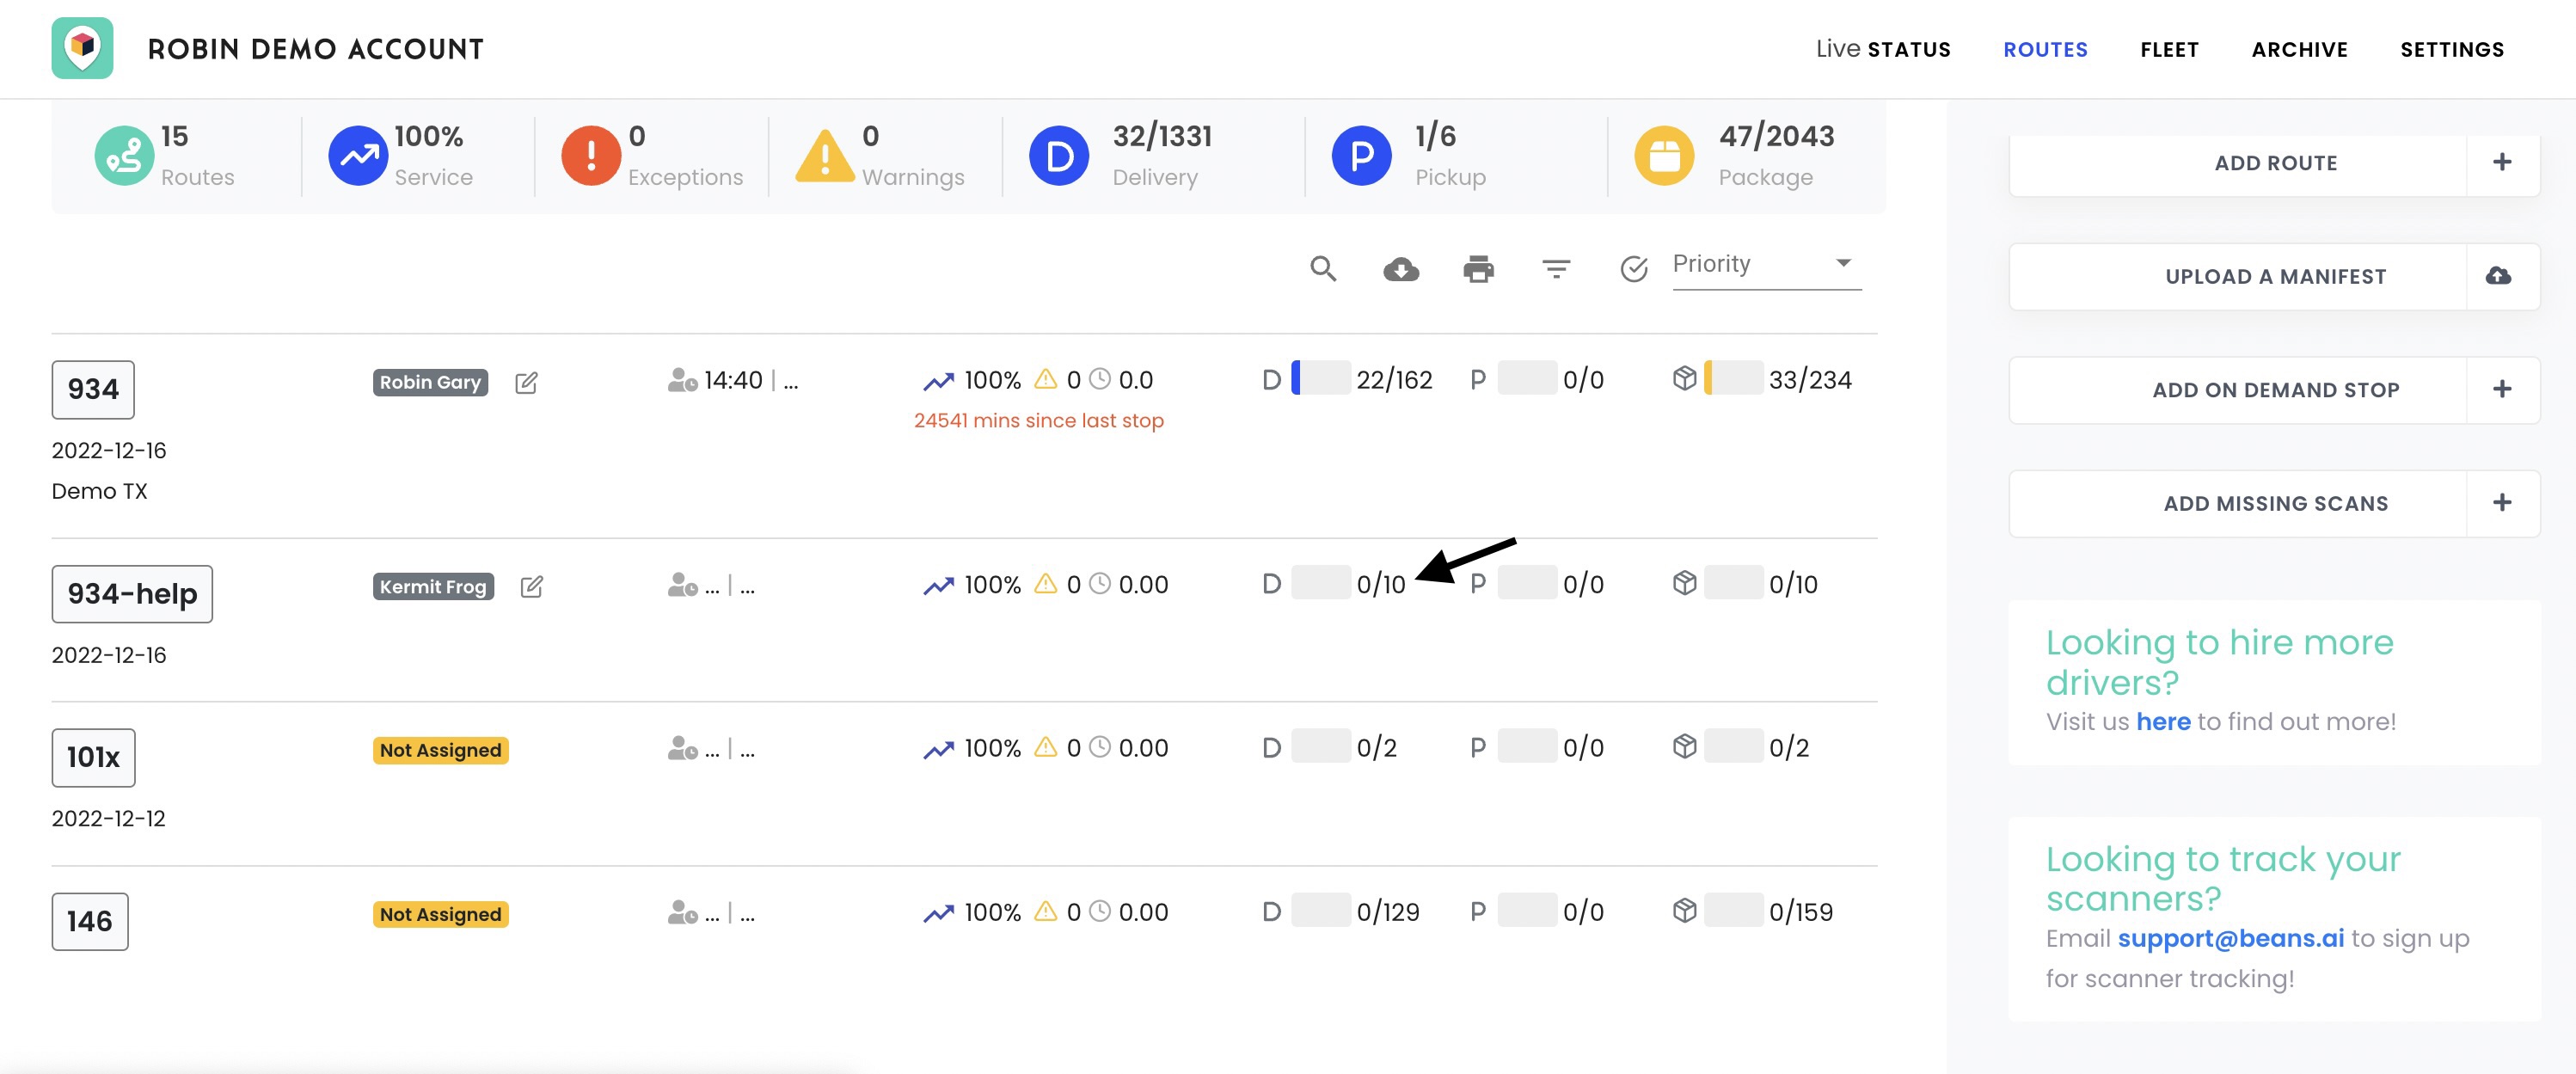This screenshot has width=2576, height=1074.
Task: Click Upload a Manifest button
Action: (2274, 276)
